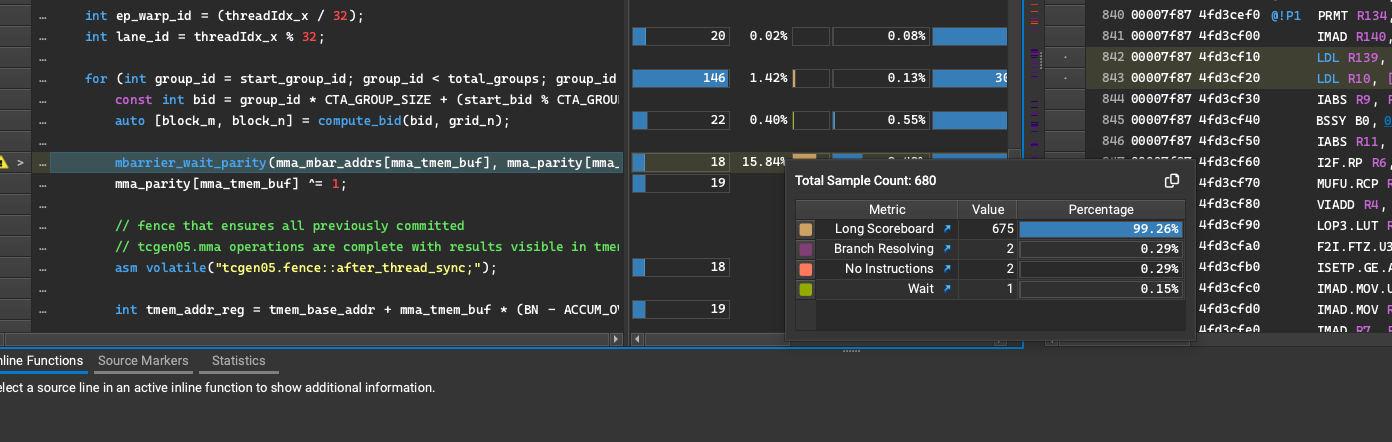Select the 'const int bid' source line
This screenshot has height=442, width=1392.
[367, 100]
